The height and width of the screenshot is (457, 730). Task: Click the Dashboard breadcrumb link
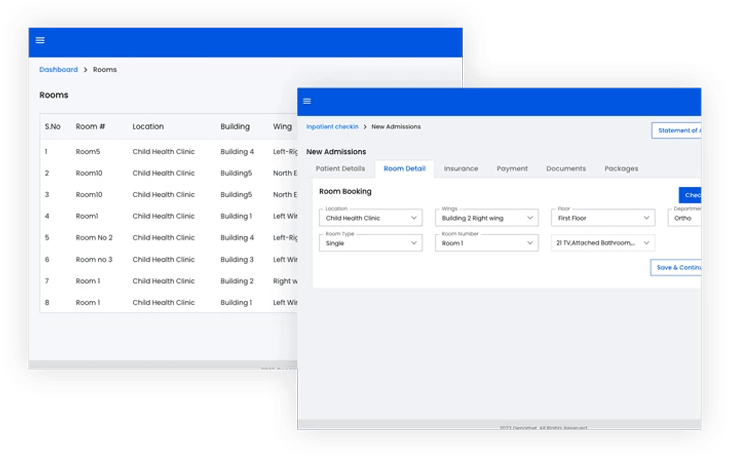click(58, 70)
